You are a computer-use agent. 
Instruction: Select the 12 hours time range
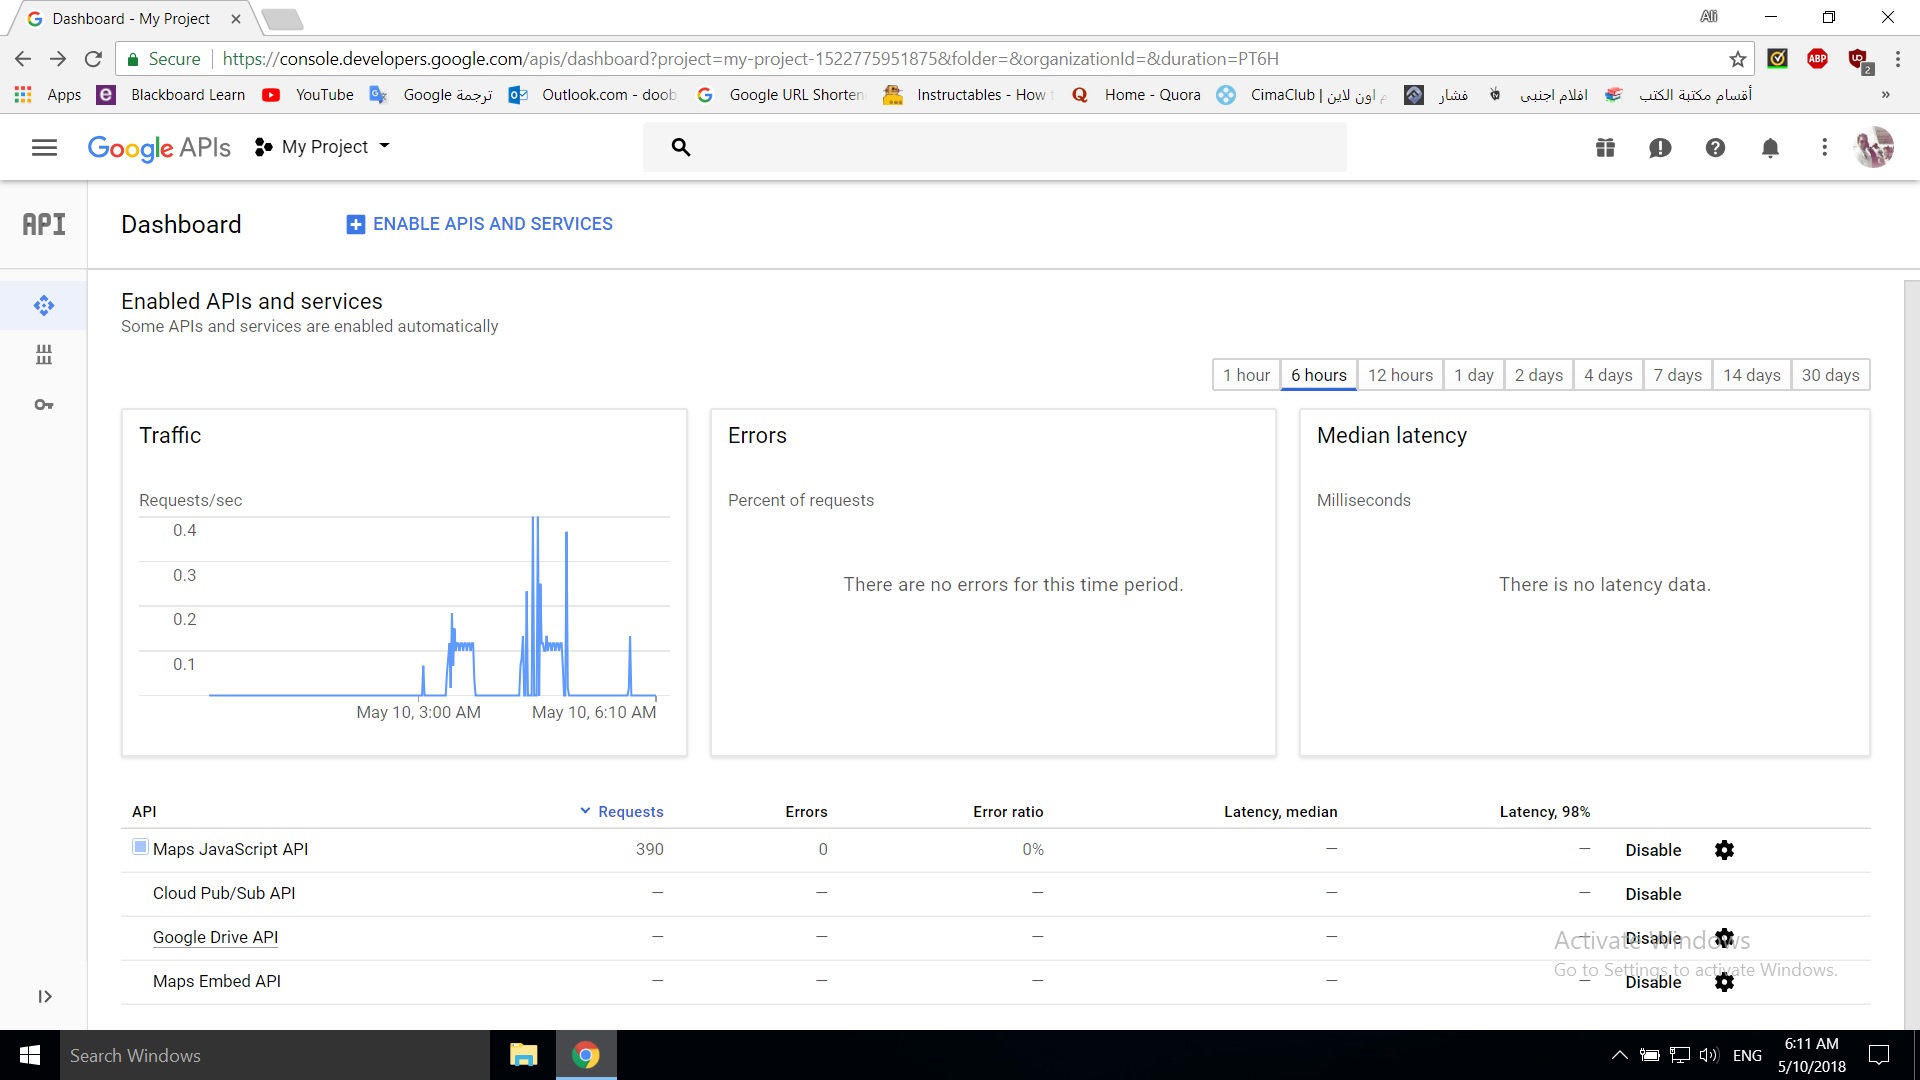(1400, 375)
